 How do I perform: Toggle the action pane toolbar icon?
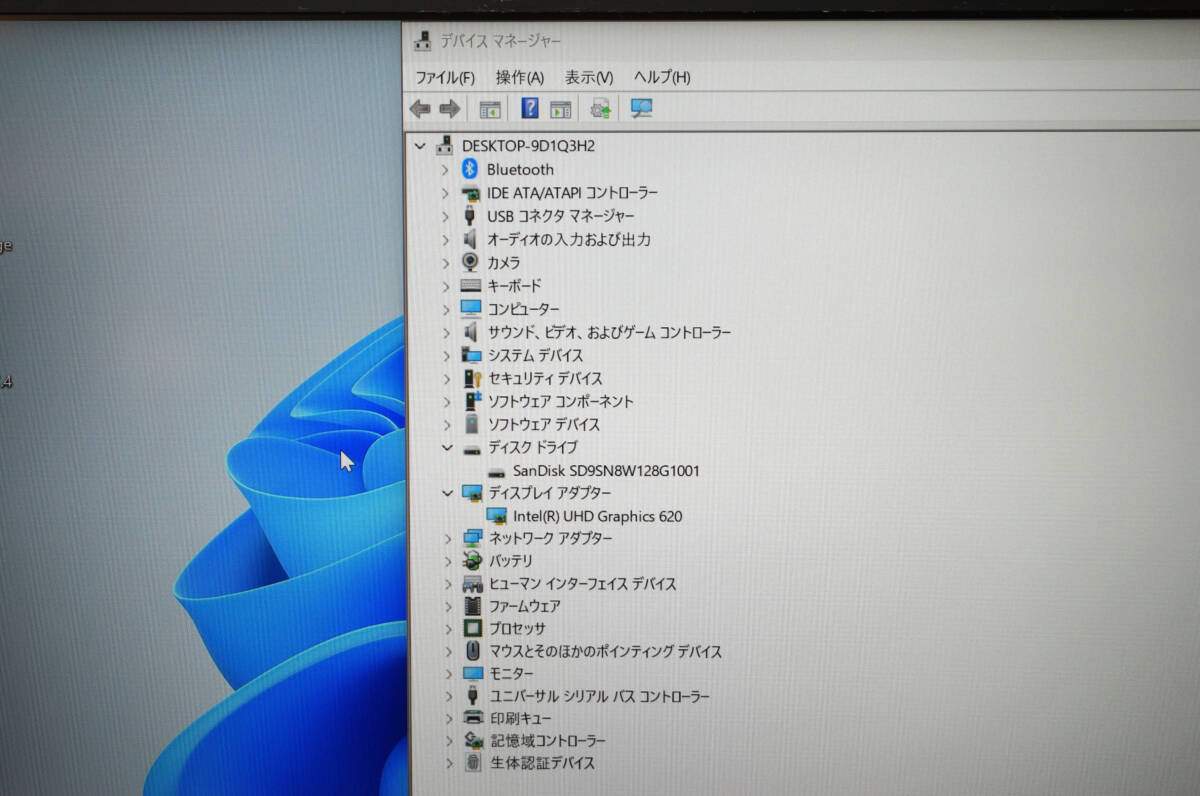(x=560, y=108)
